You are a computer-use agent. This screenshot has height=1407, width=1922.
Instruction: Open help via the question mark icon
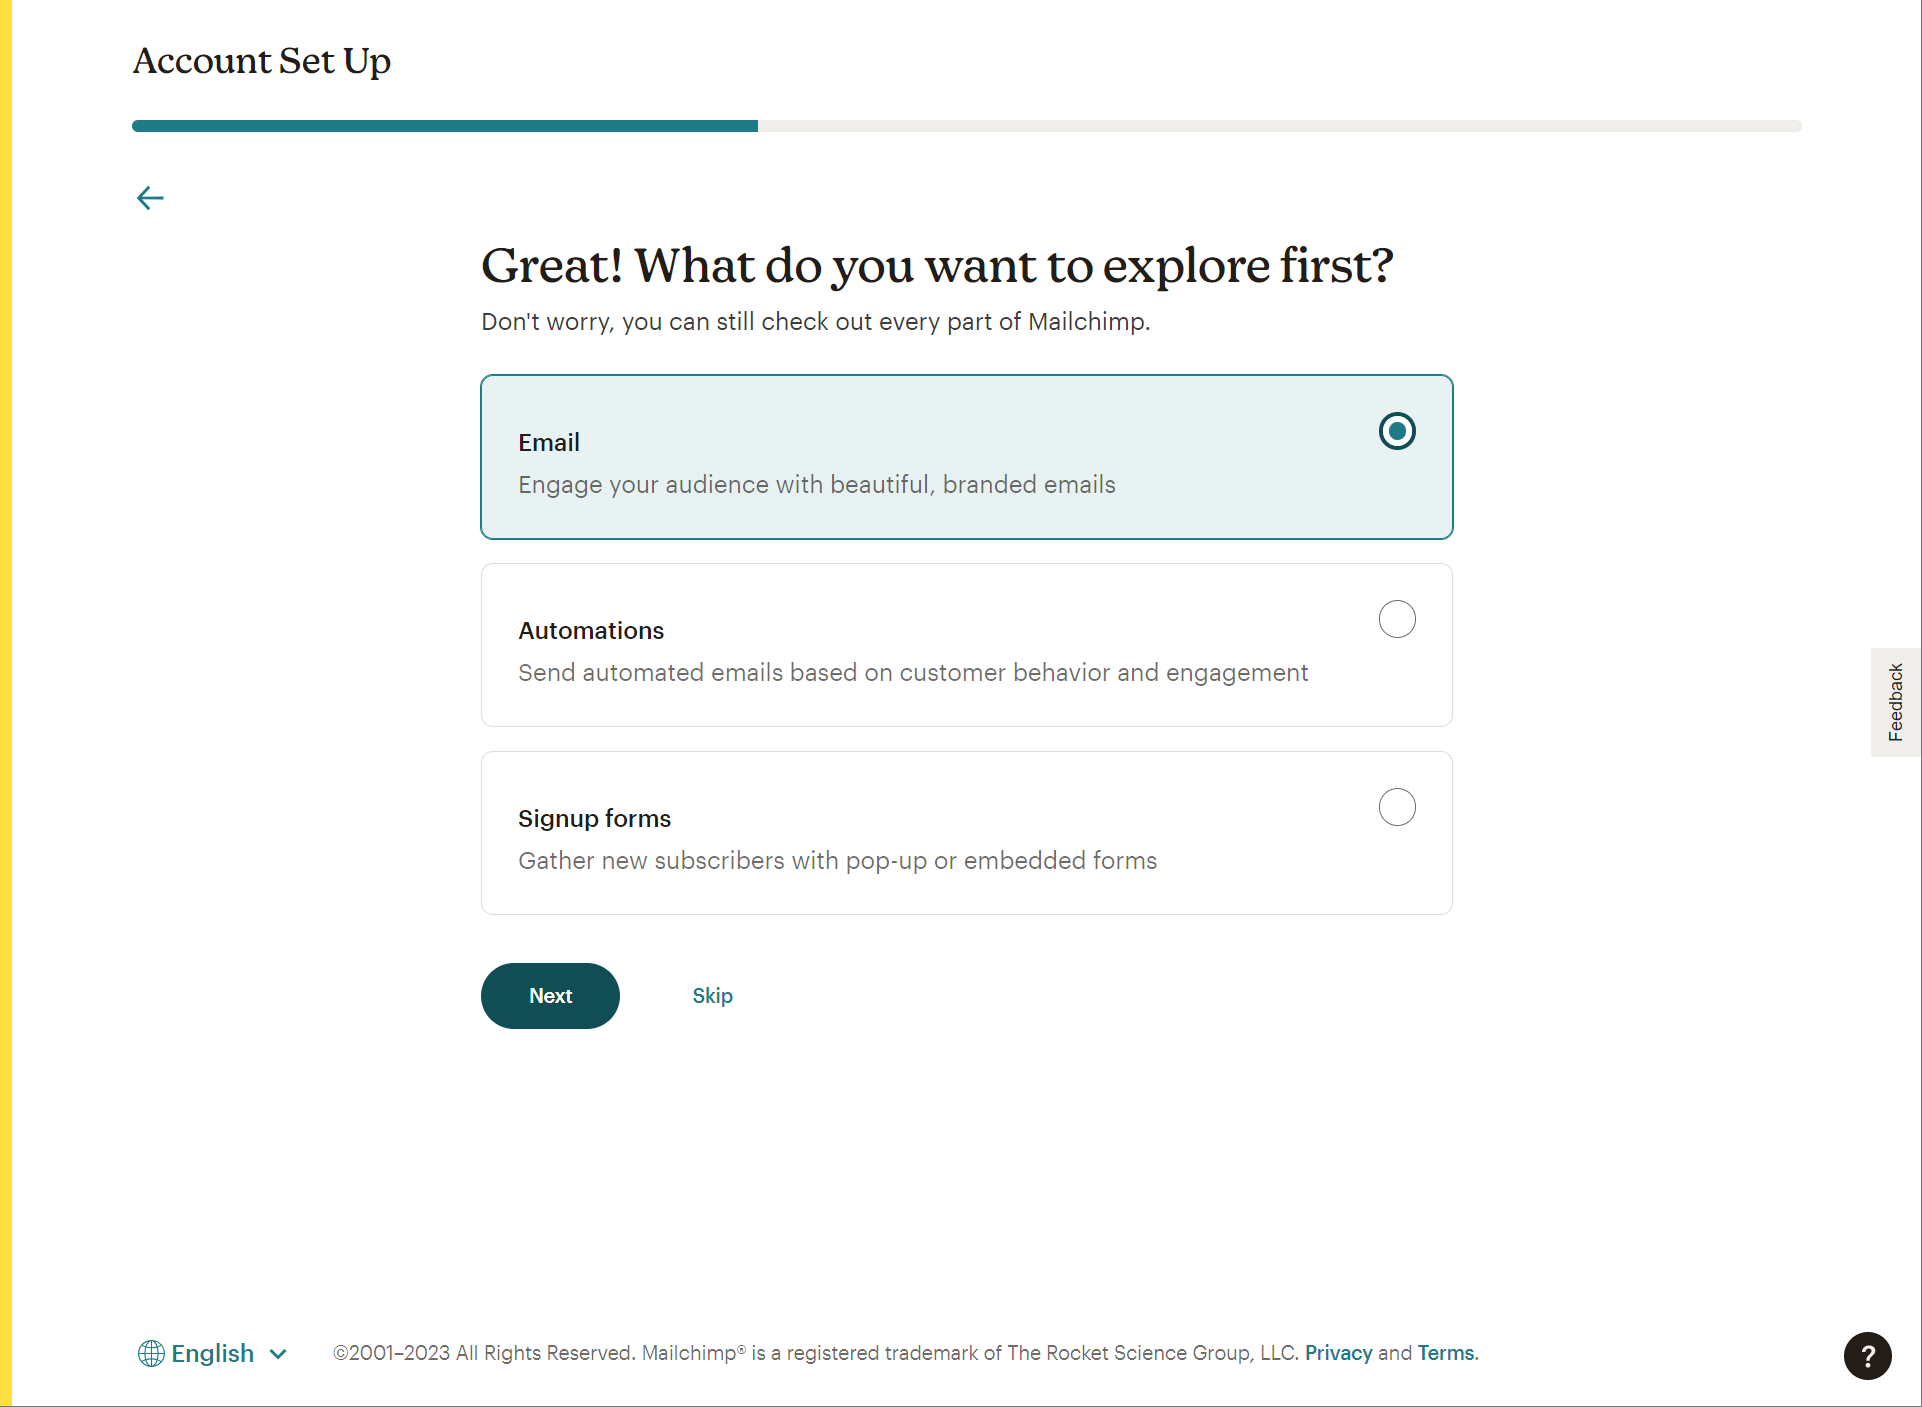pyautogui.click(x=1867, y=1356)
